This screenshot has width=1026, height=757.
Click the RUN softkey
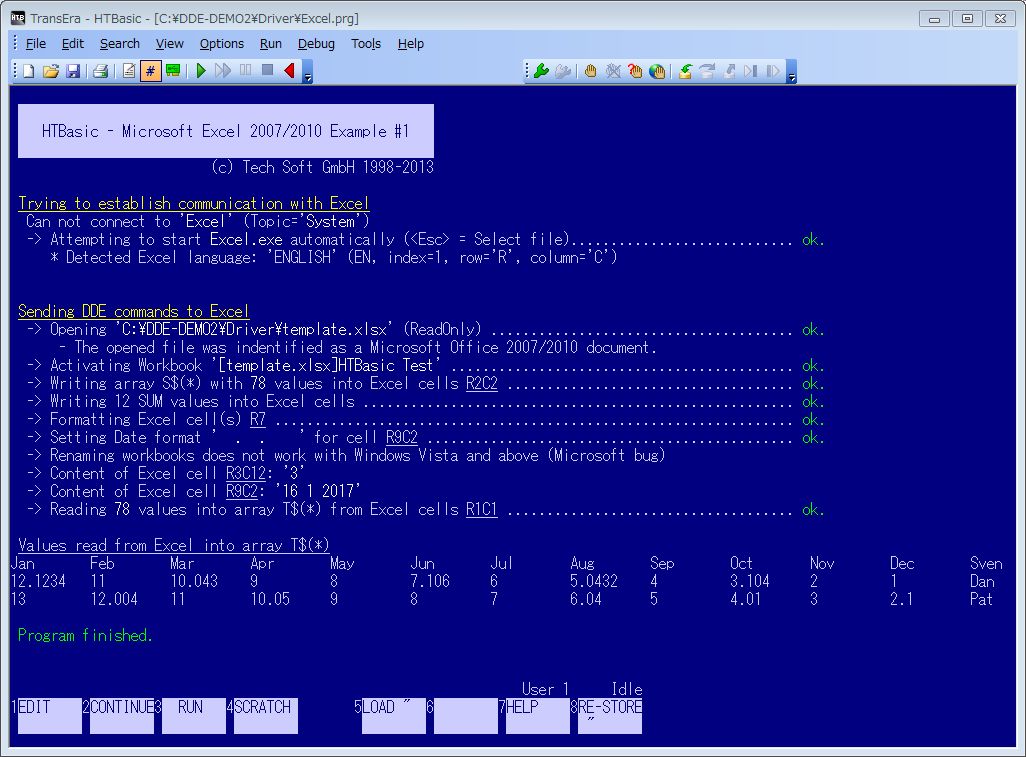pyautogui.click(x=194, y=715)
